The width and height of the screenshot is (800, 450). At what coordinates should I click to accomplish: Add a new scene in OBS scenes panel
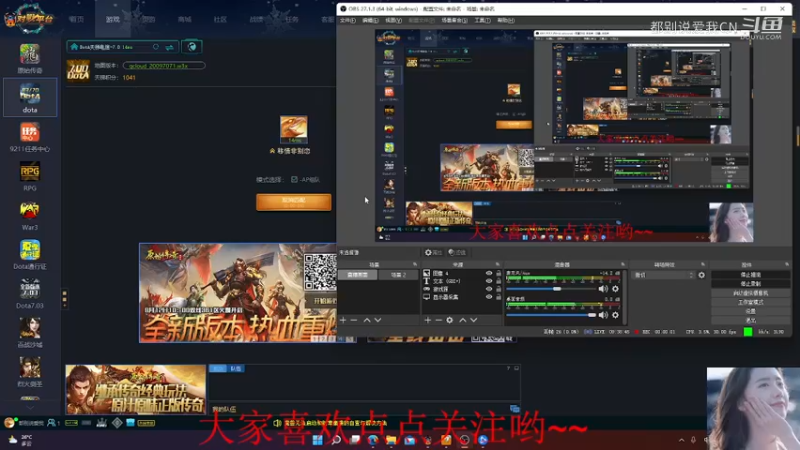[343, 320]
